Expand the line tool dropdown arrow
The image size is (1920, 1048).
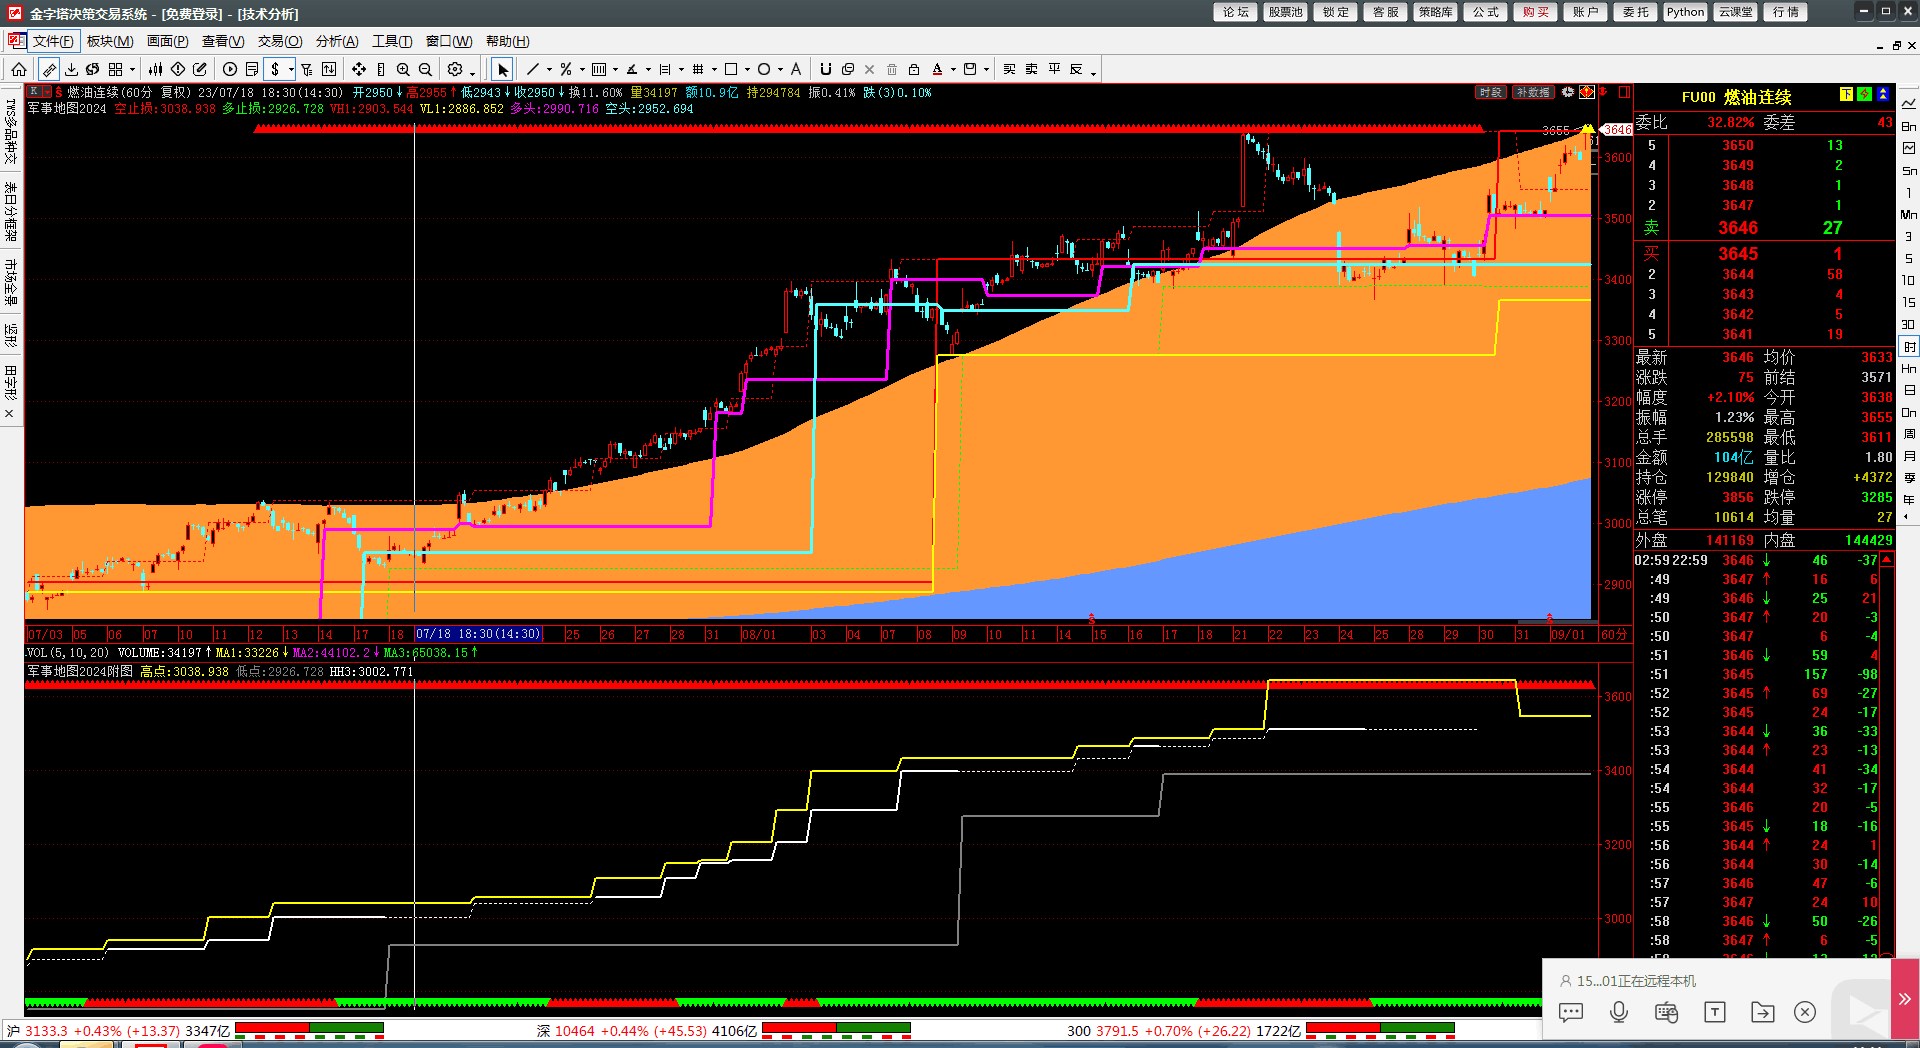(x=549, y=70)
